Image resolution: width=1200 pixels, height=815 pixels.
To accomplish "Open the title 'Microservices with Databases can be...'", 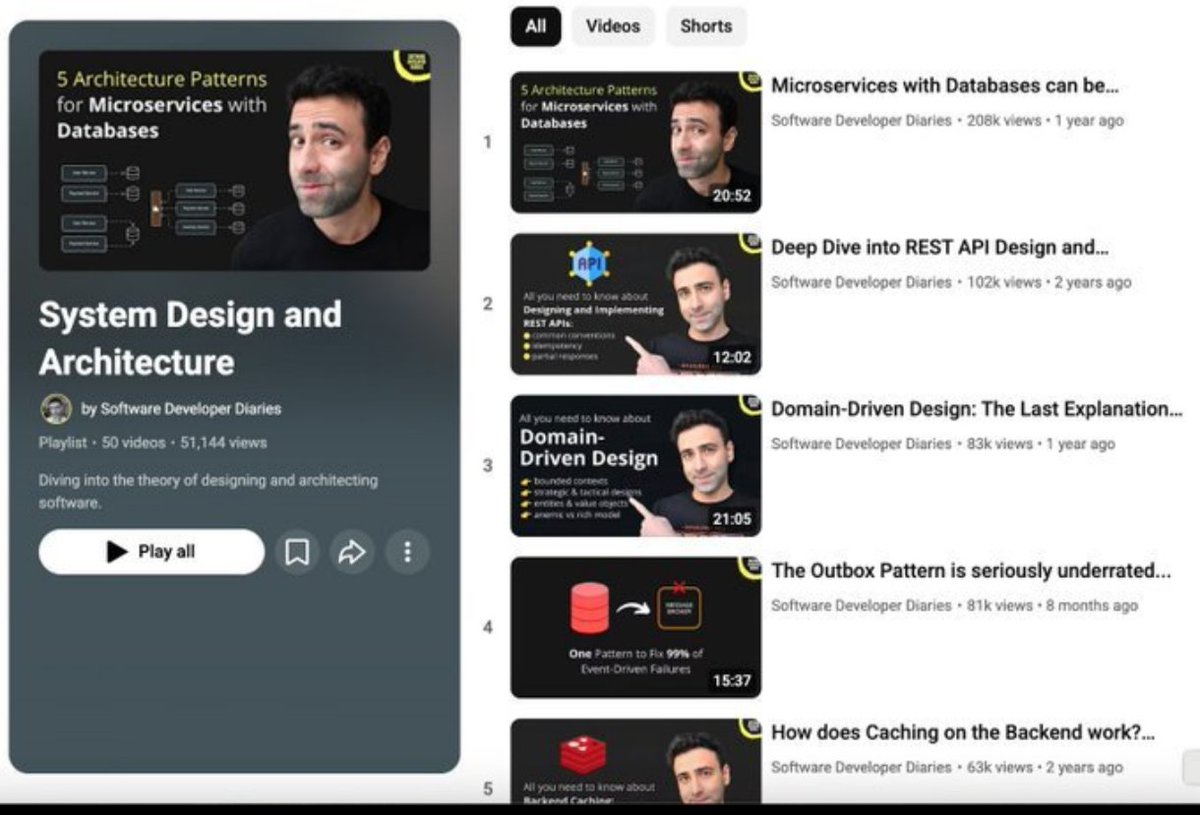I will click(x=945, y=86).
